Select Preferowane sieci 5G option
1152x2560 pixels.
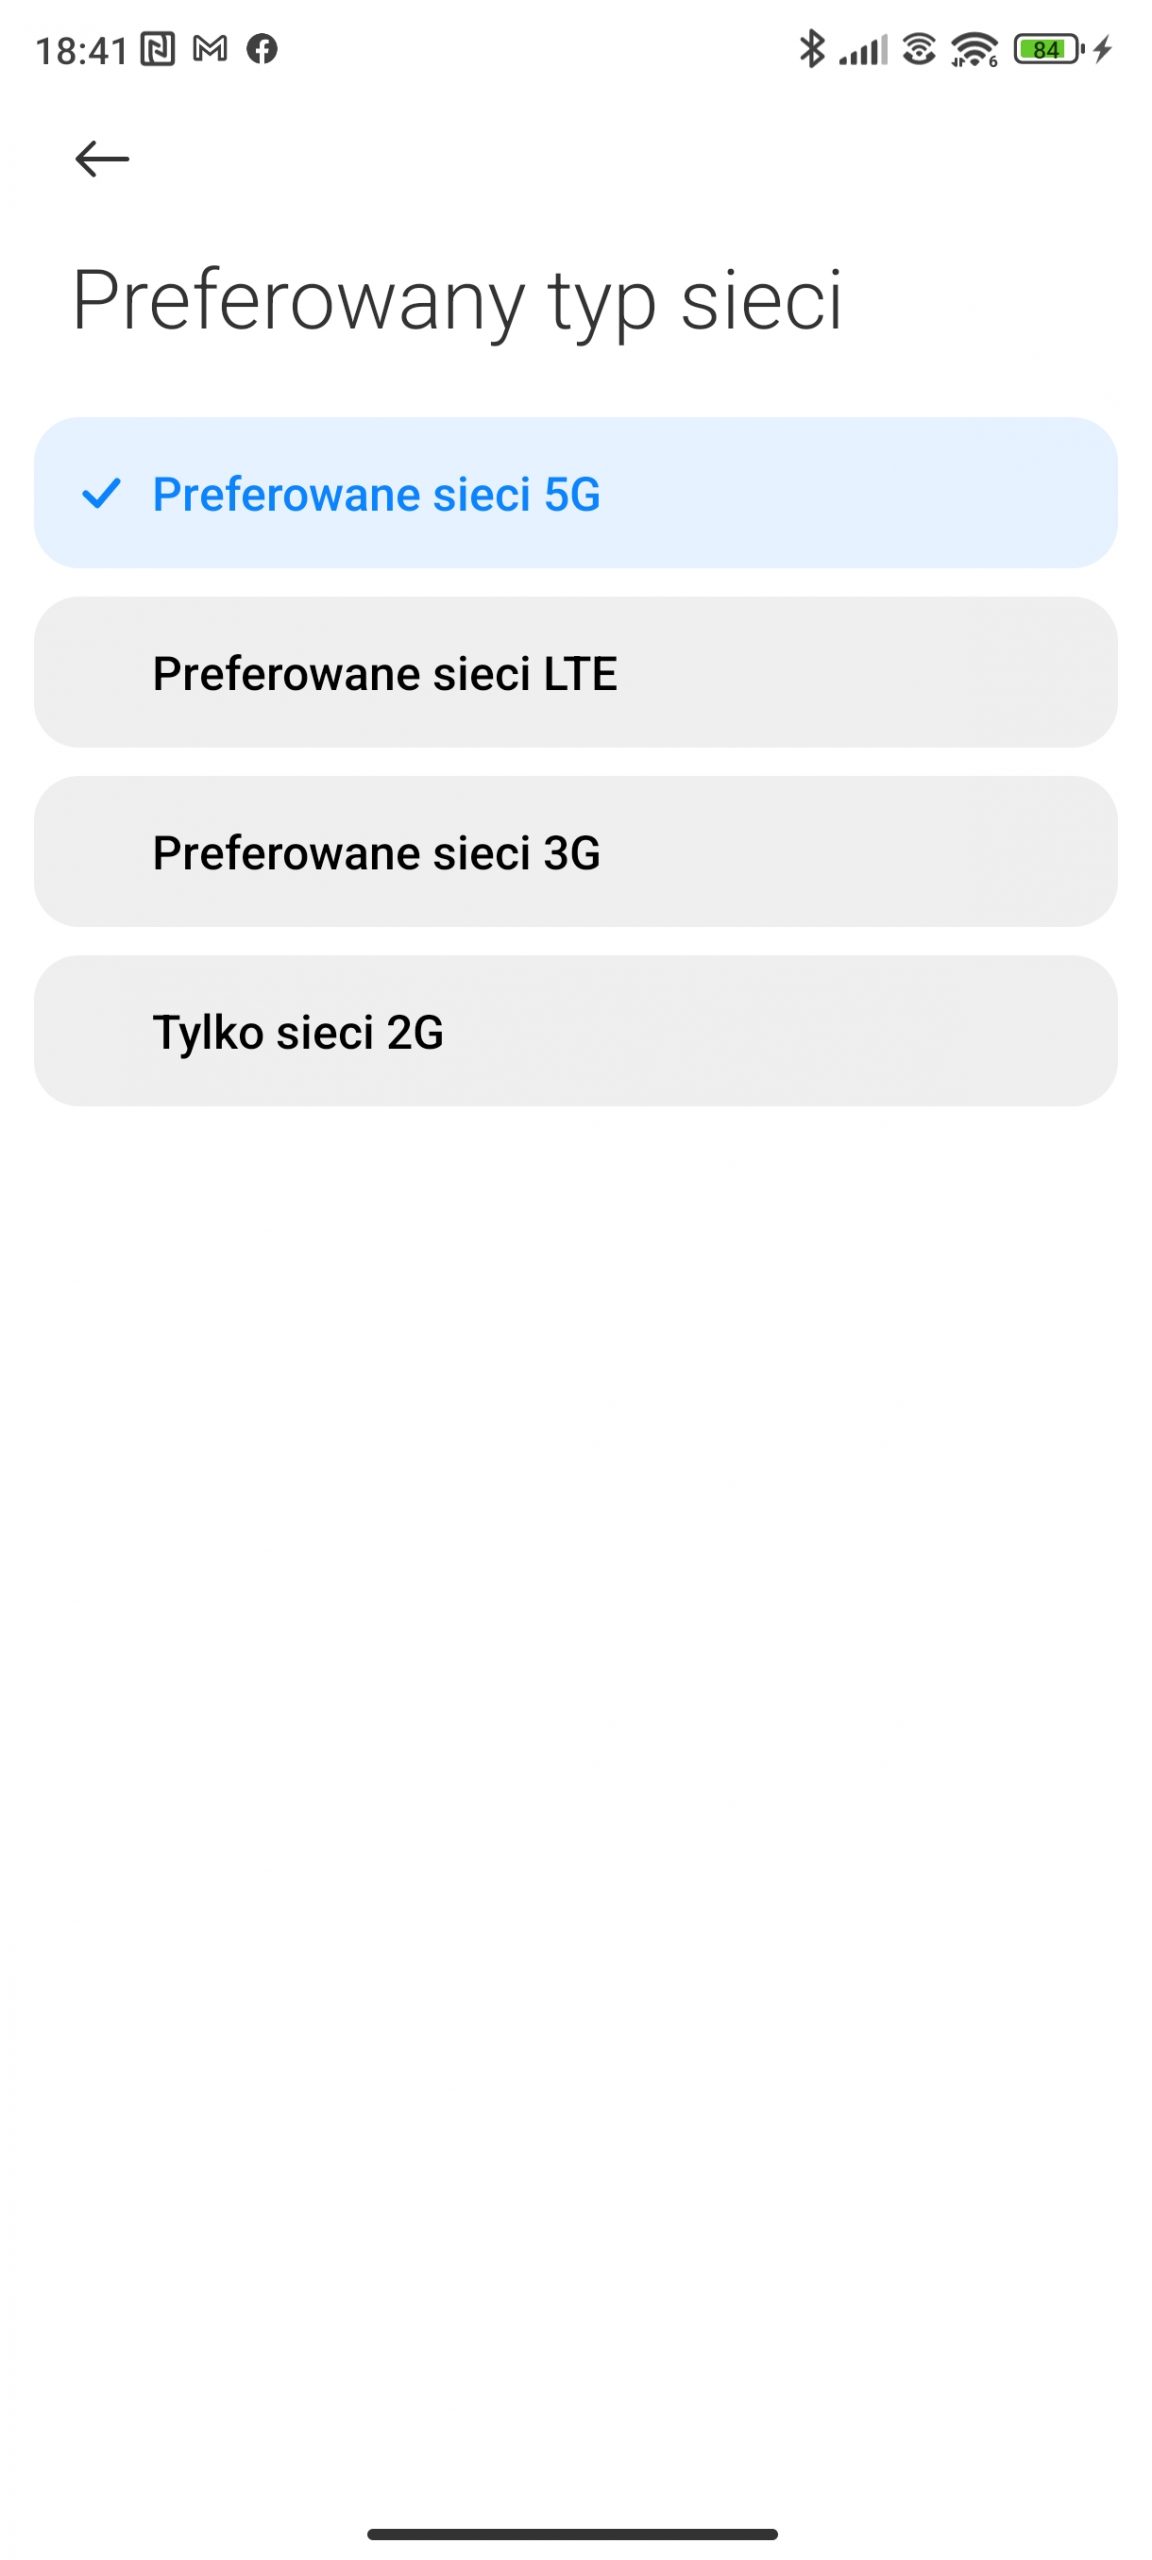(x=576, y=493)
